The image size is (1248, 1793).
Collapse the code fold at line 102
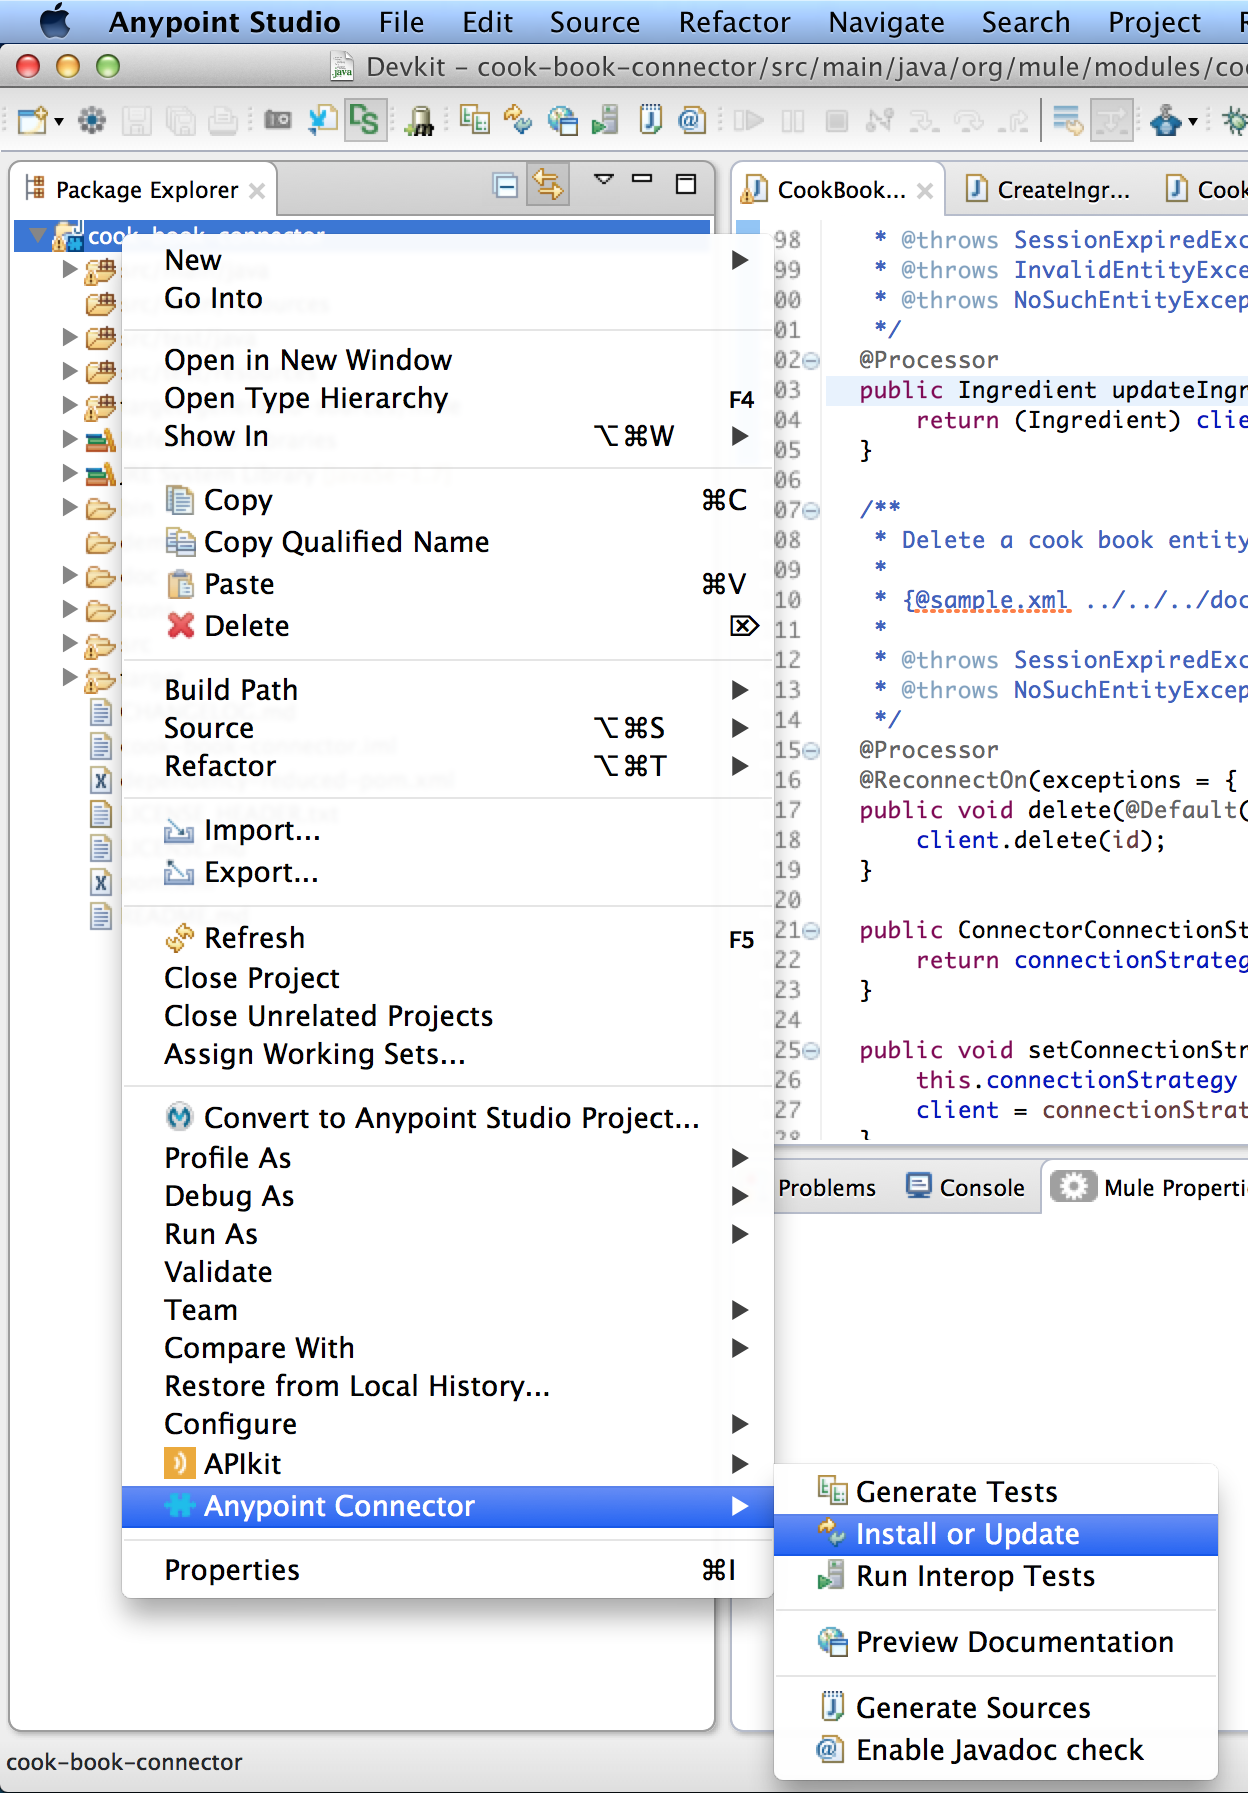(x=812, y=360)
